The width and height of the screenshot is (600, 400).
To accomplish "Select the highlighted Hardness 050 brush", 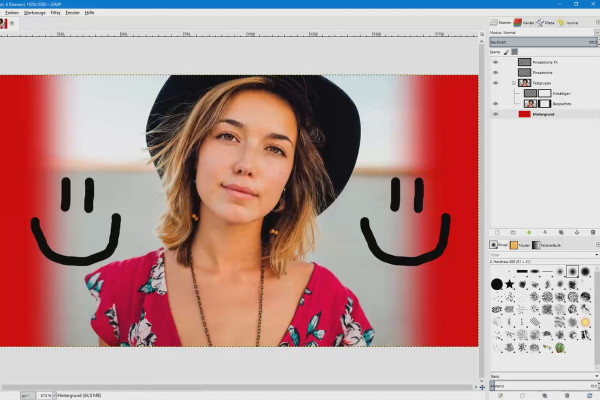I will (572, 271).
